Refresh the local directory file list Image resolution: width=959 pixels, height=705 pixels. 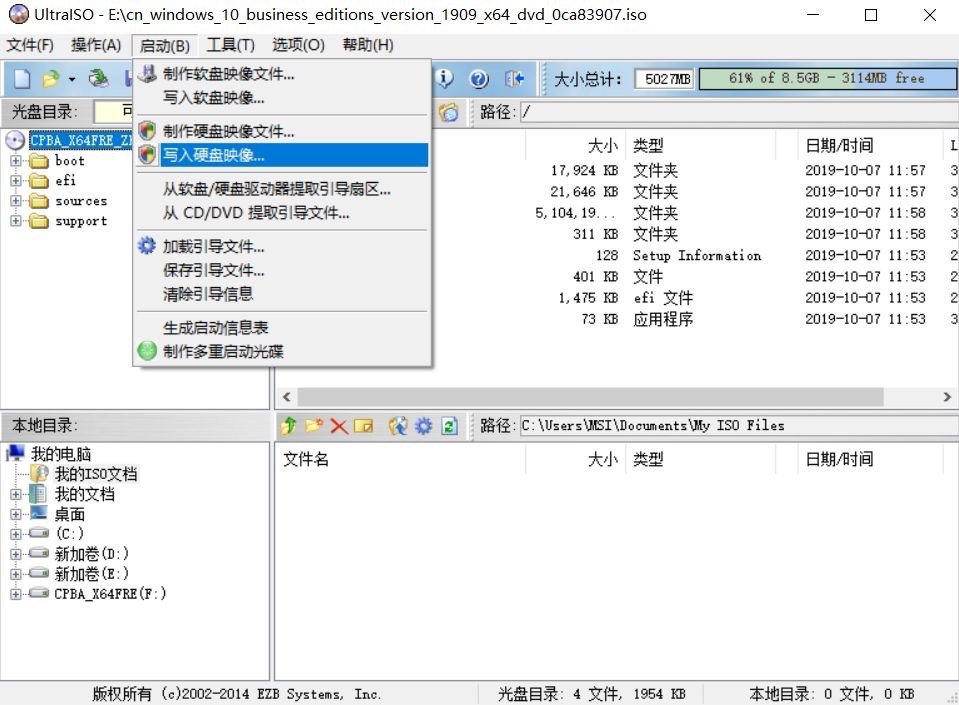[449, 426]
